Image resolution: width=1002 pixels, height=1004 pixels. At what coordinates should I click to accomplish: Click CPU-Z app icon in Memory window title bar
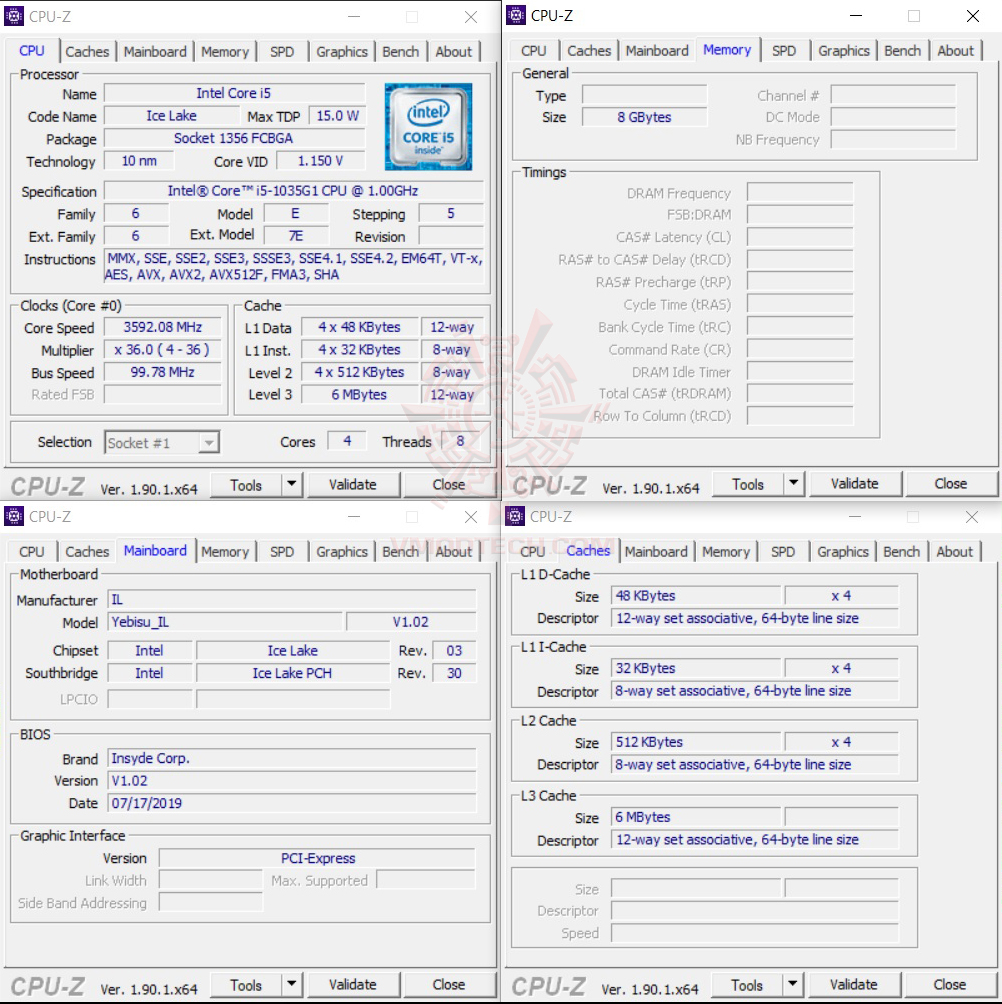tap(515, 15)
